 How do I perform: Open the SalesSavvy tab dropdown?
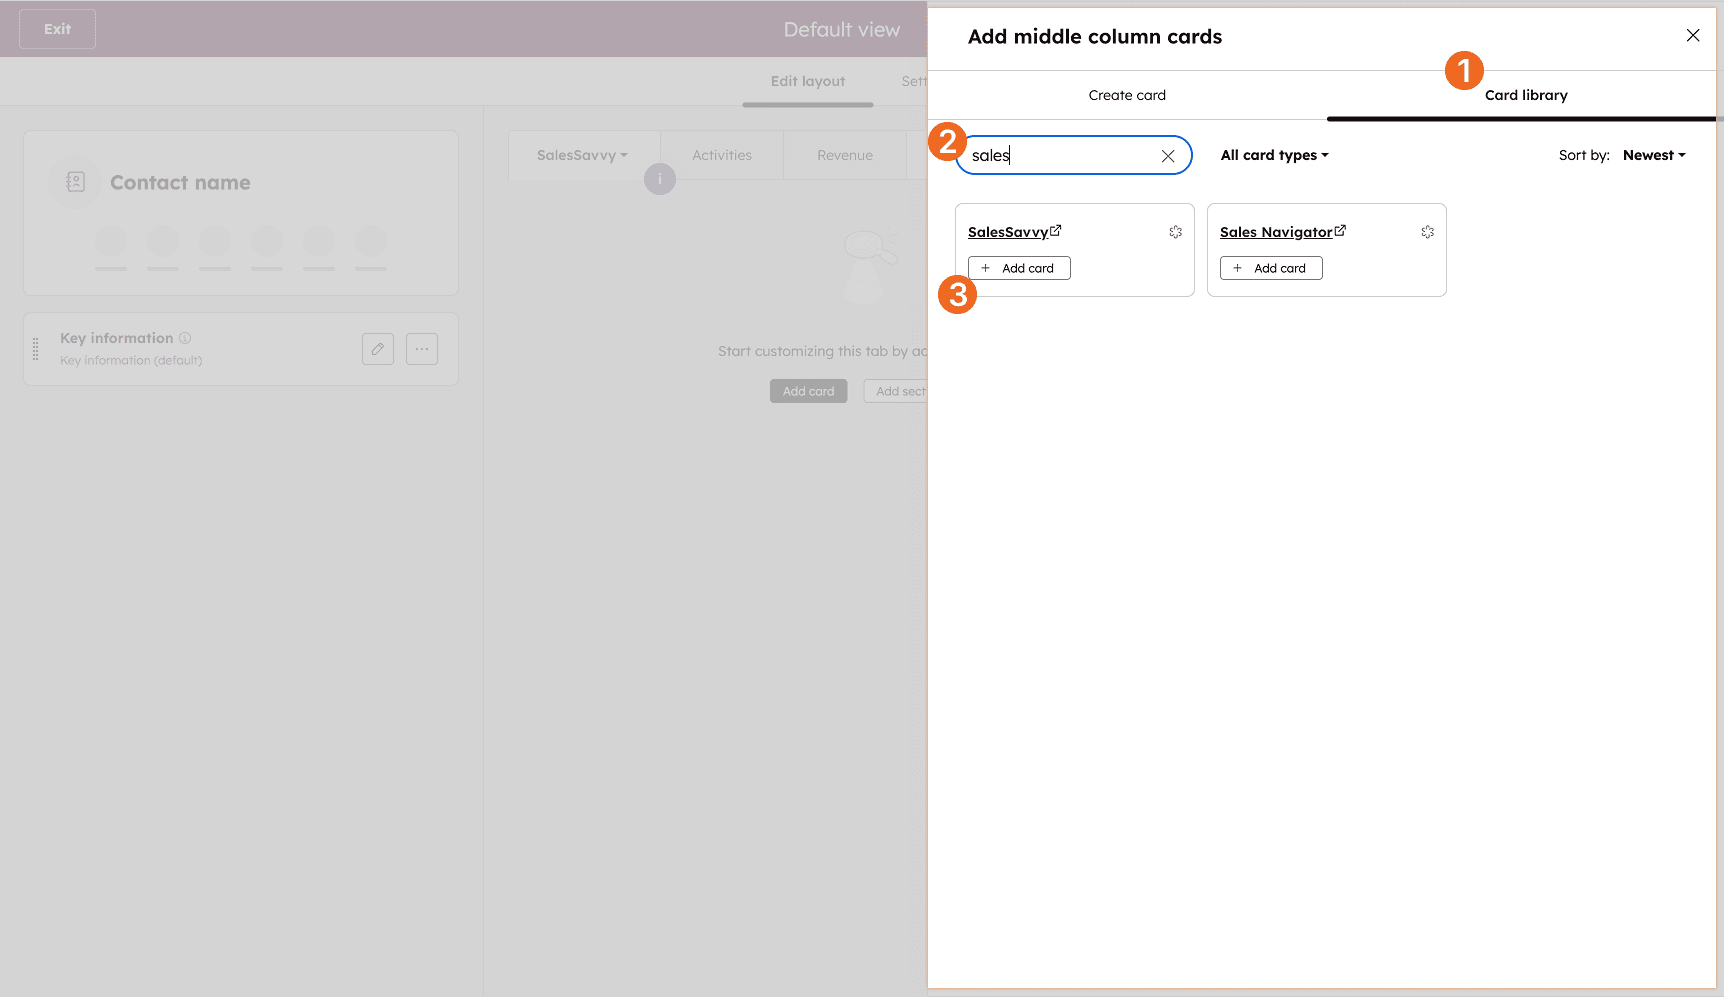point(583,155)
